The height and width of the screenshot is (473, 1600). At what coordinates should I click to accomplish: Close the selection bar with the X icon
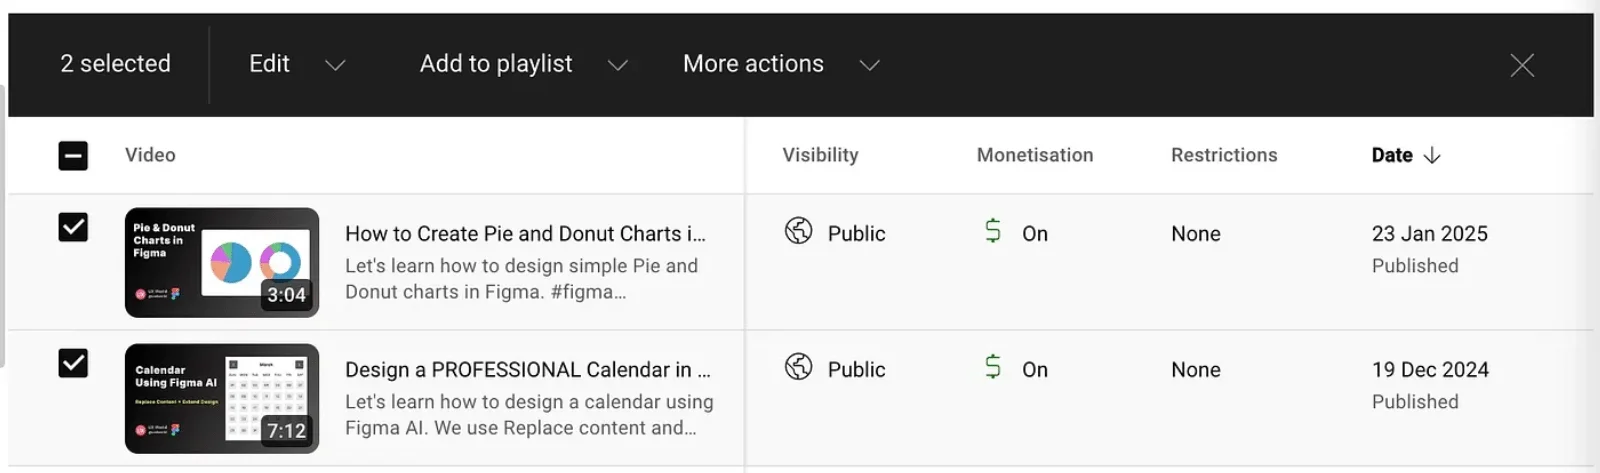coord(1522,65)
